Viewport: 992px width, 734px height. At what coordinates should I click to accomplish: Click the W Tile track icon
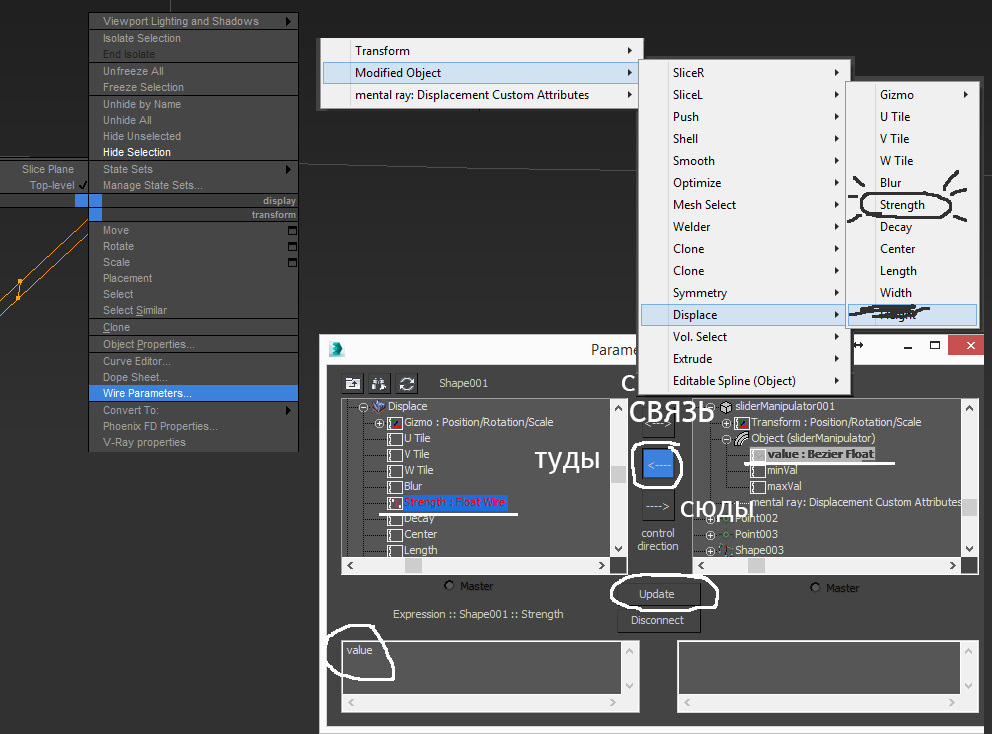pyautogui.click(x=395, y=471)
